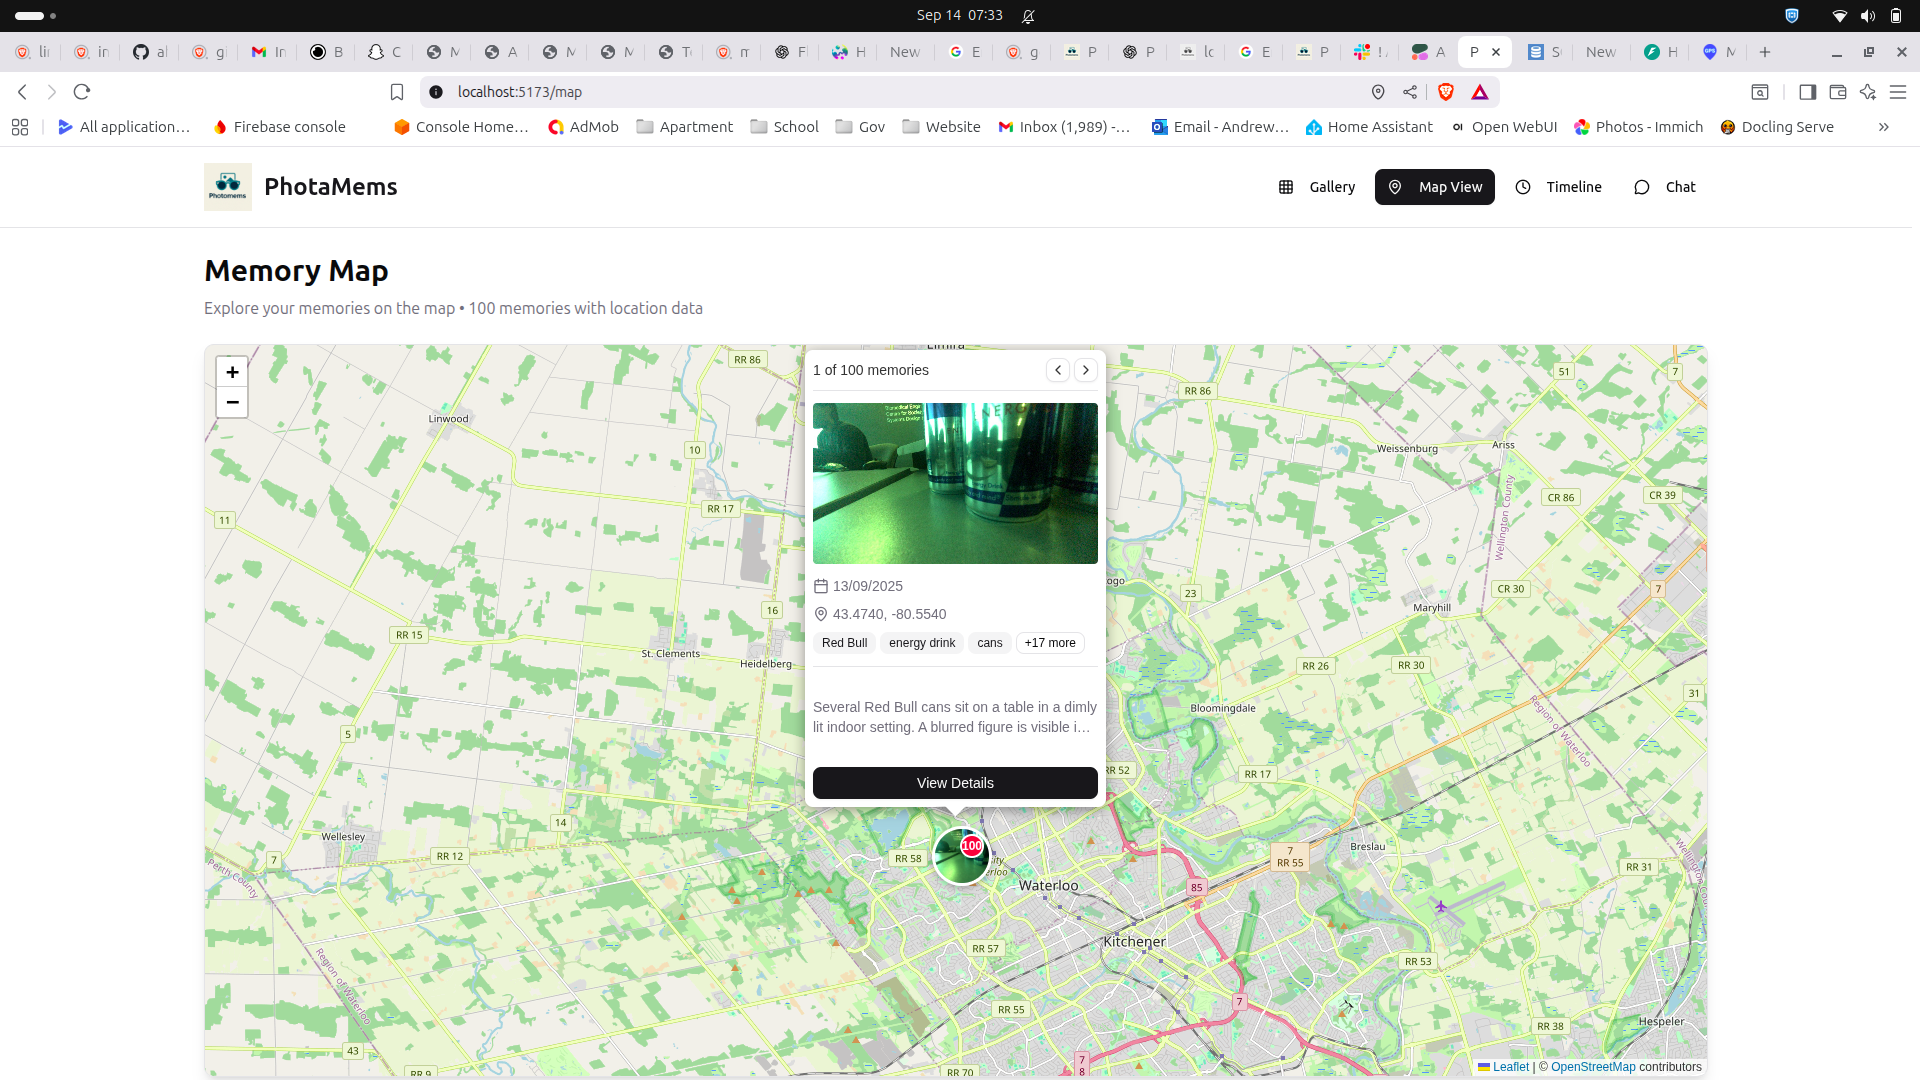Expand hidden bookmarks overflow chevron

coord(1883,127)
